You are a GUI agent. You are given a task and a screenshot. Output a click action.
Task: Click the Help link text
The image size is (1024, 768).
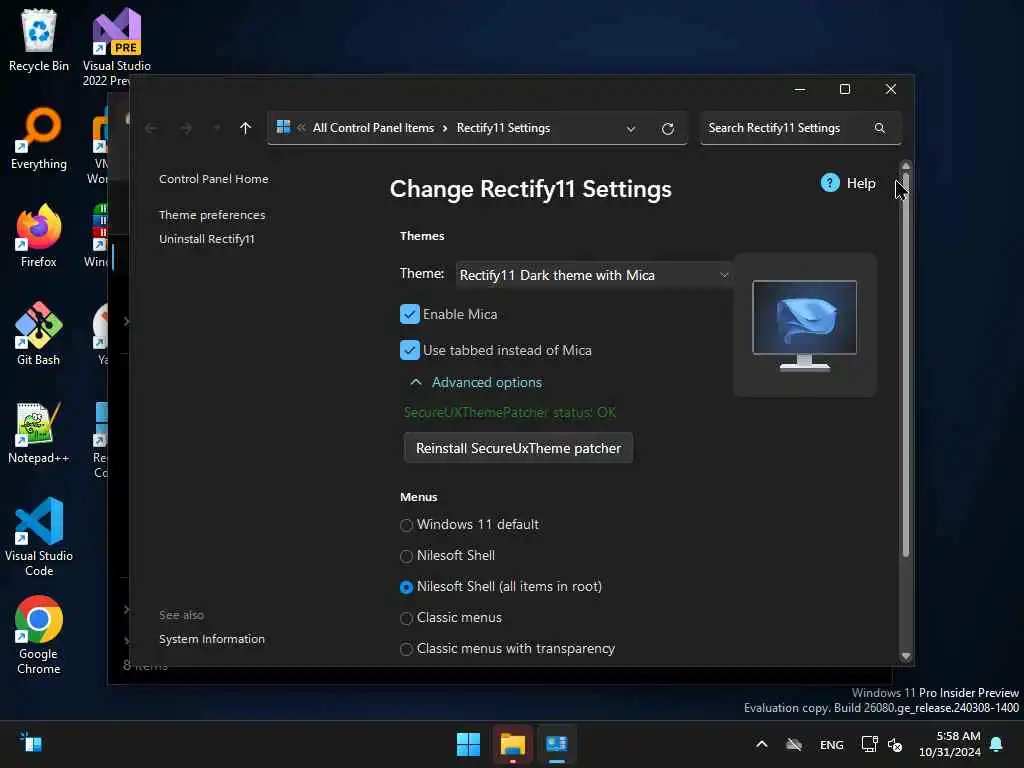click(861, 184)
